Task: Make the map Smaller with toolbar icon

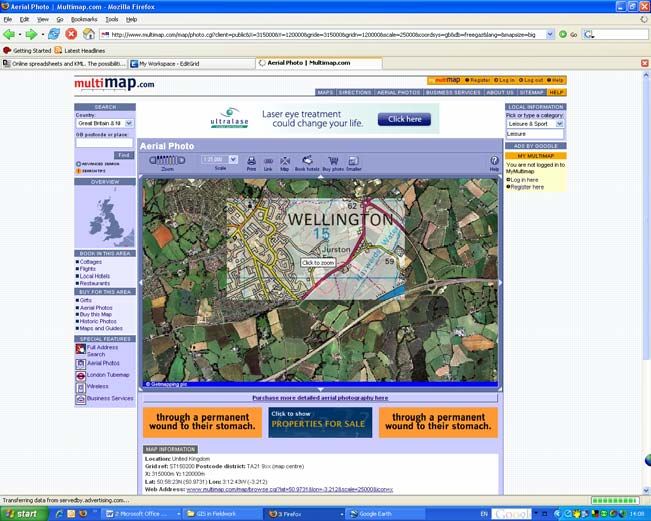Action: pyautogui.click(x=353, y=161)
